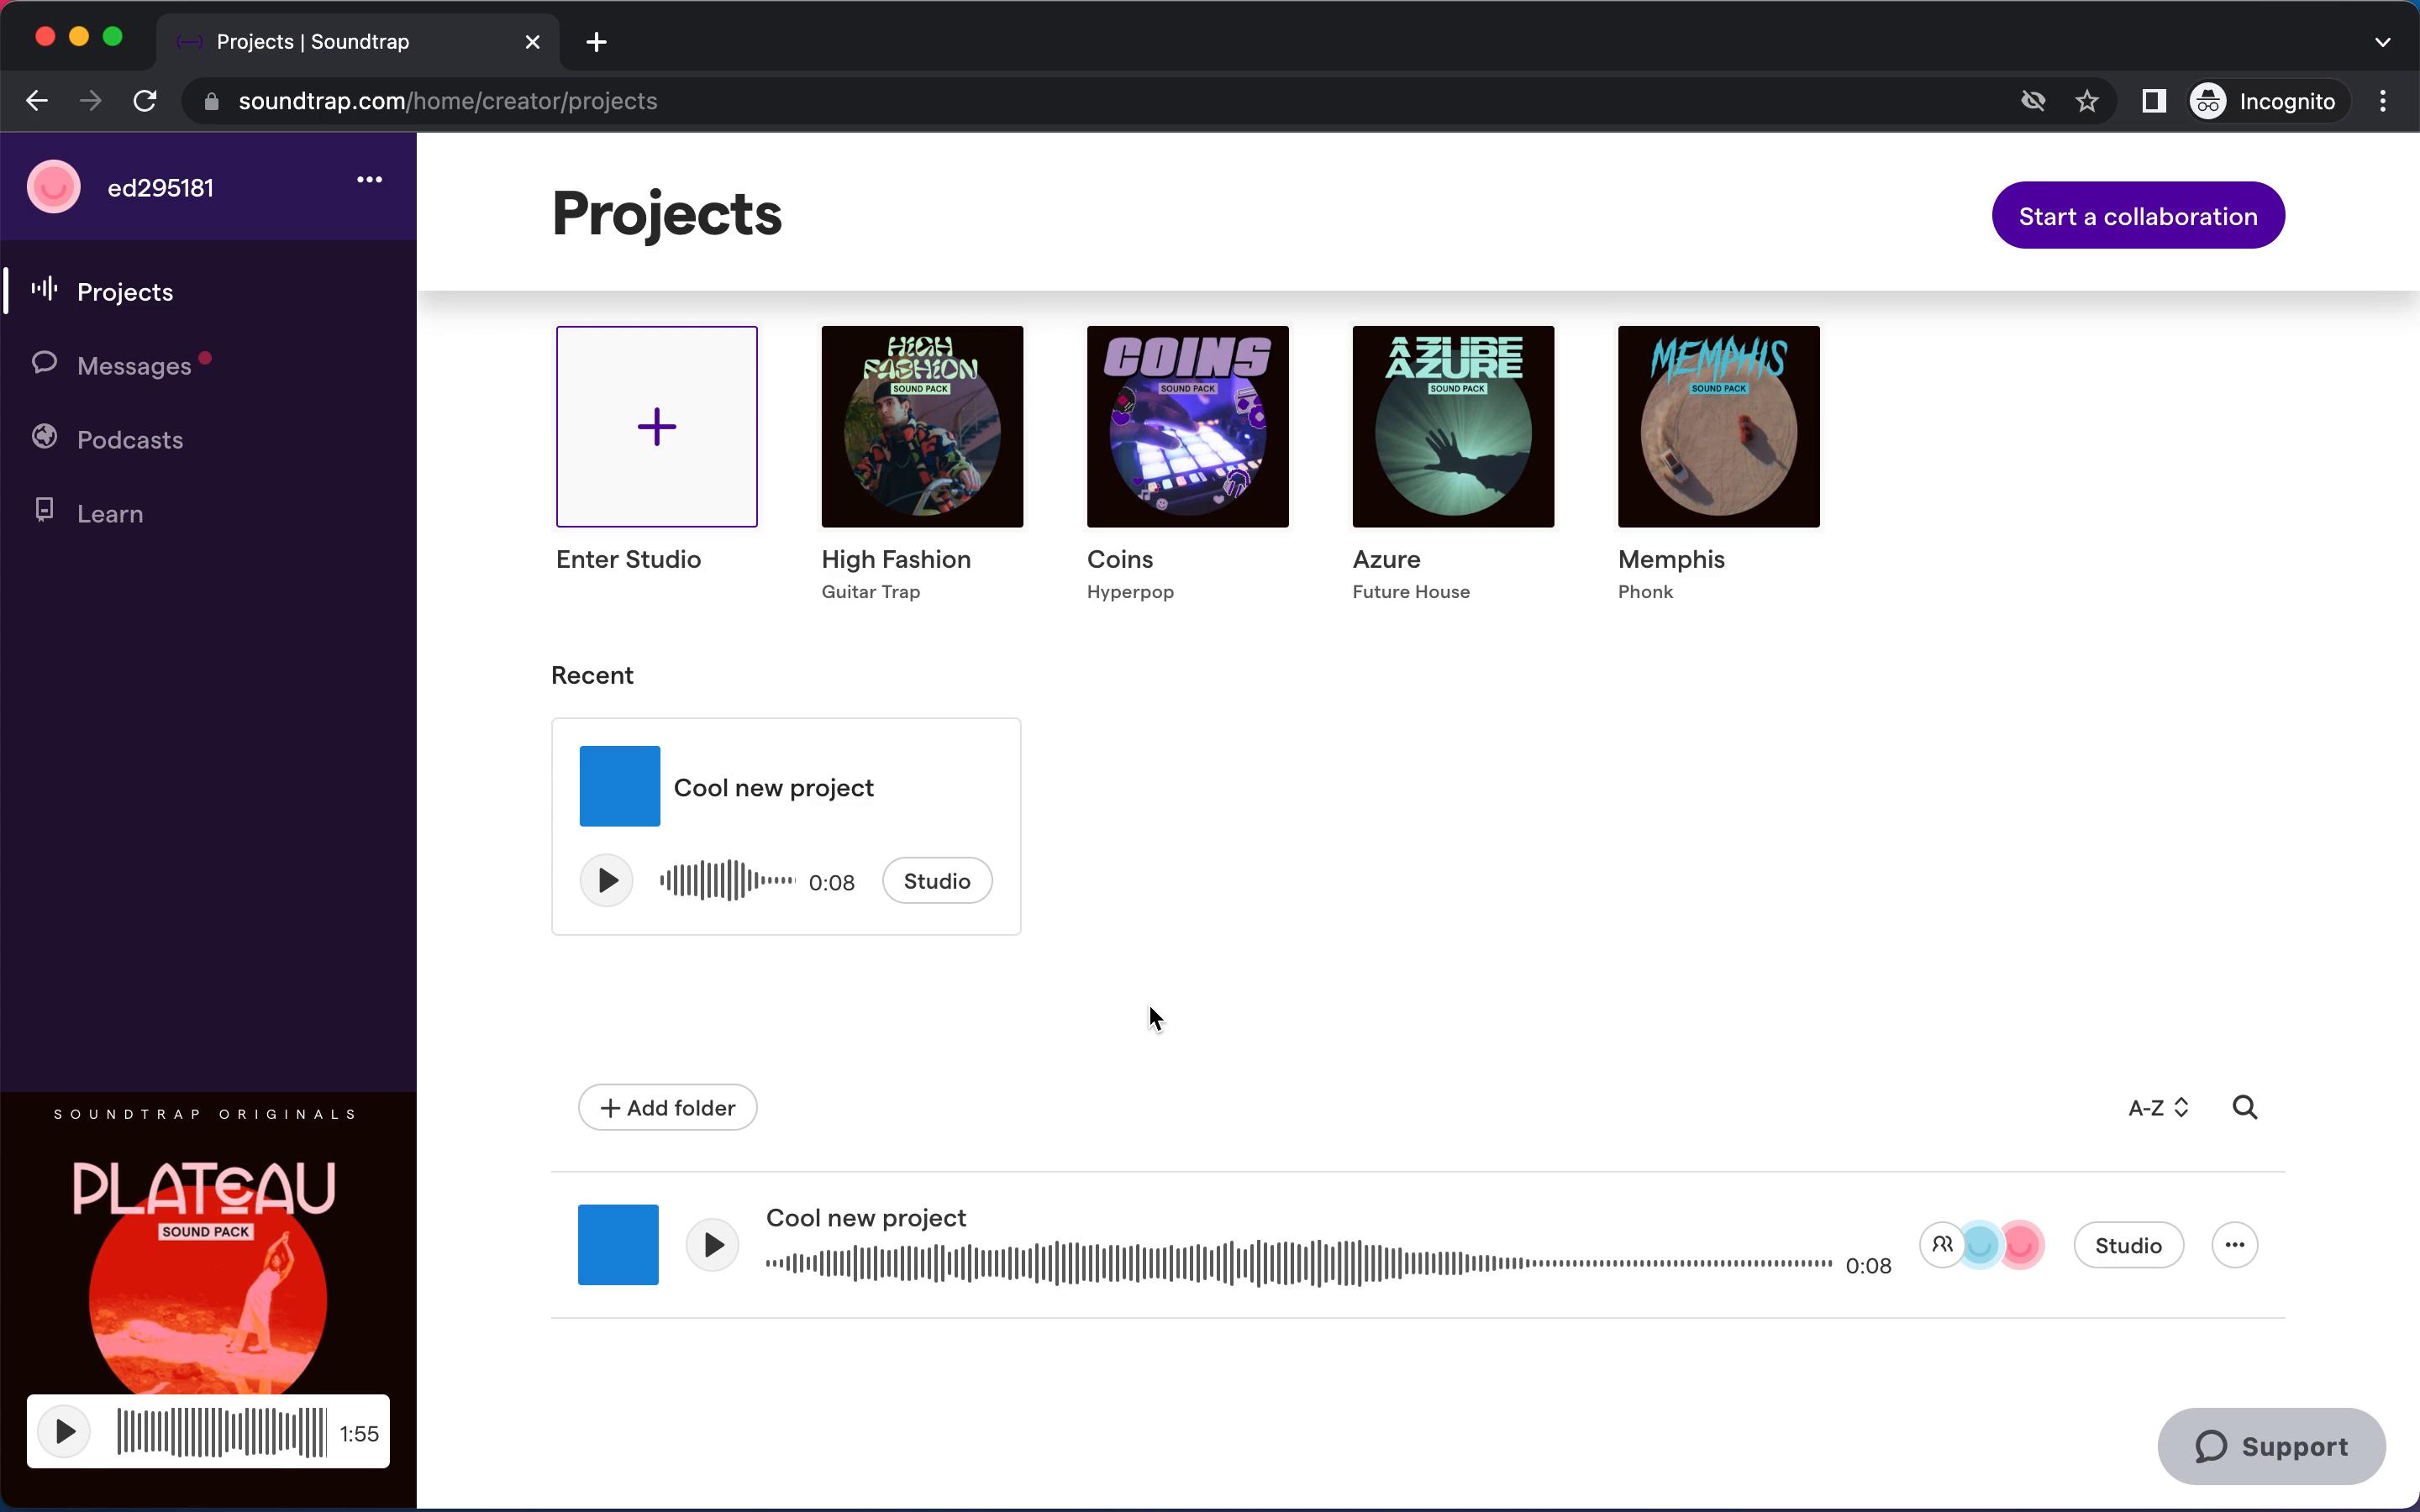Open the three-dot menu for Cool new project
Image resolution: width=2420 pixels, height=1512 pixels.
pos(2233,1244)
